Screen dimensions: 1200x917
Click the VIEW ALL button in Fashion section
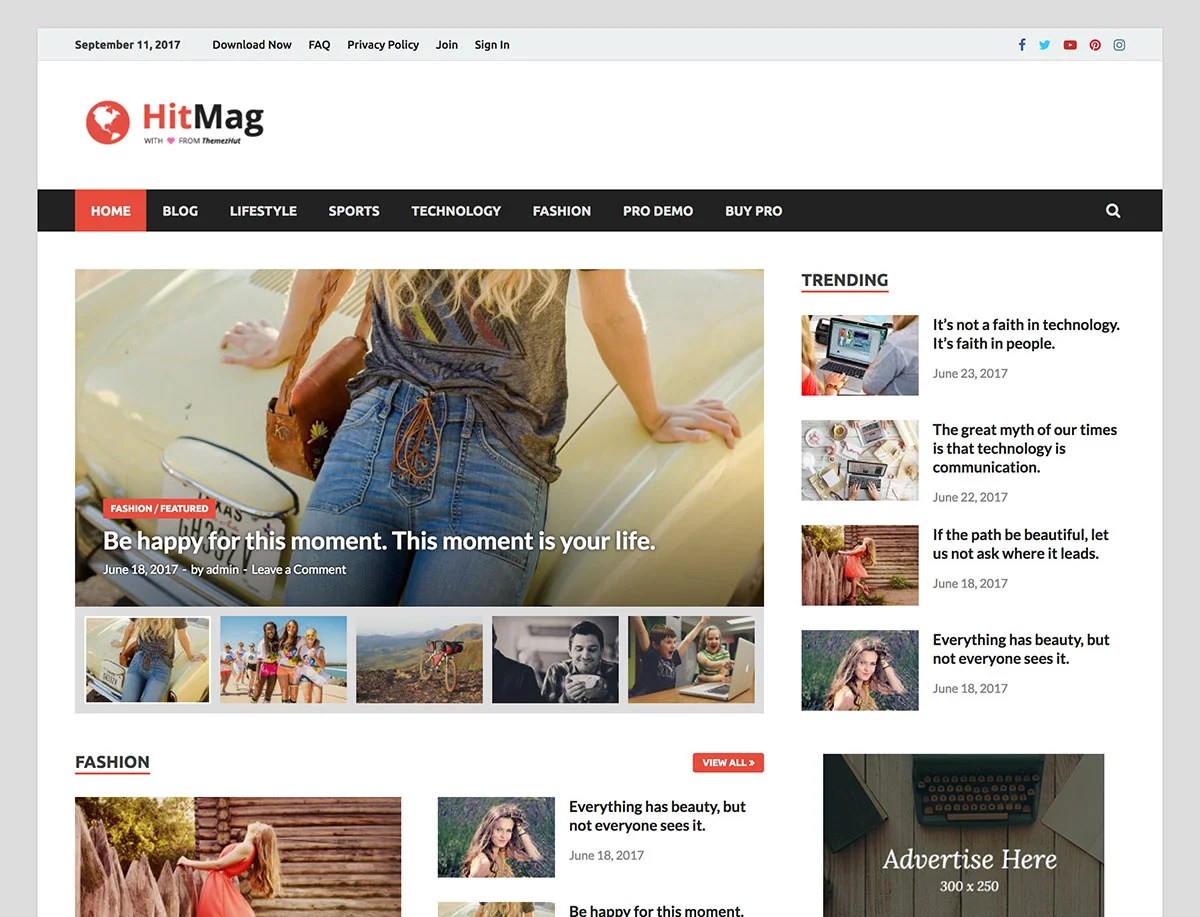728,762
